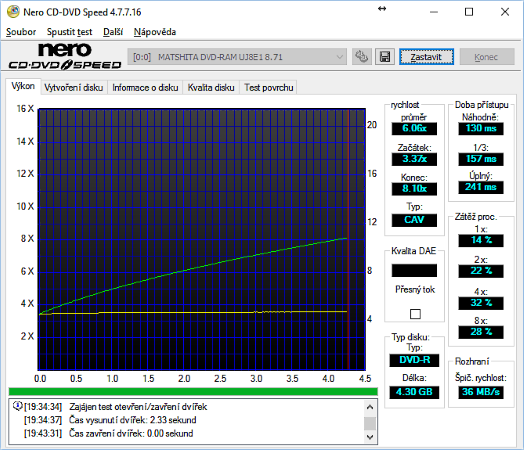Click the save results floppy disk icon

[385, 57]
